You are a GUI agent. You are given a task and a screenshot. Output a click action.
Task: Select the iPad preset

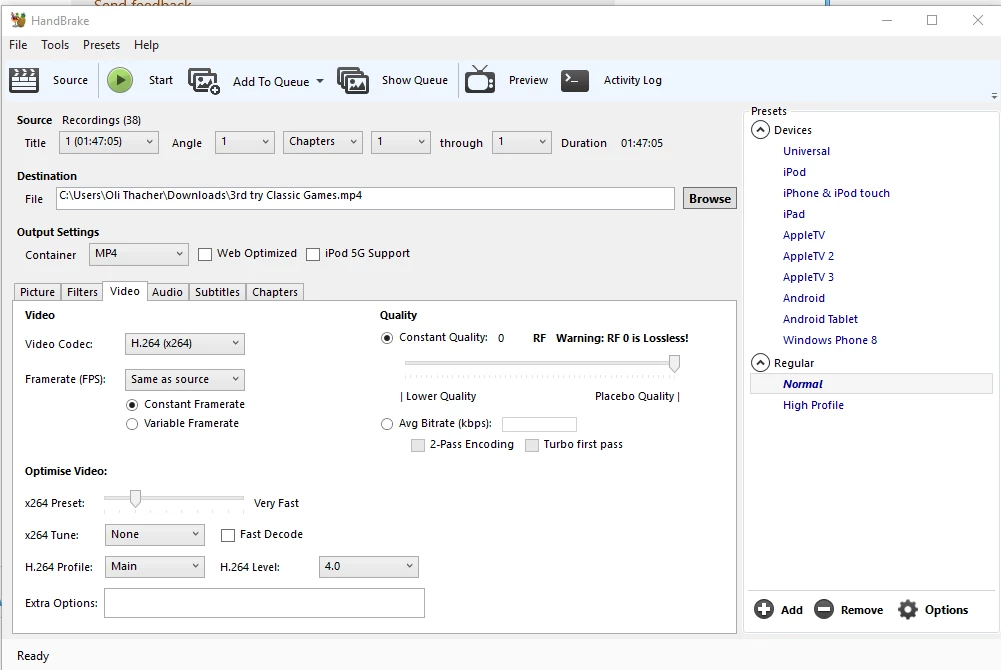coord(794,214)
